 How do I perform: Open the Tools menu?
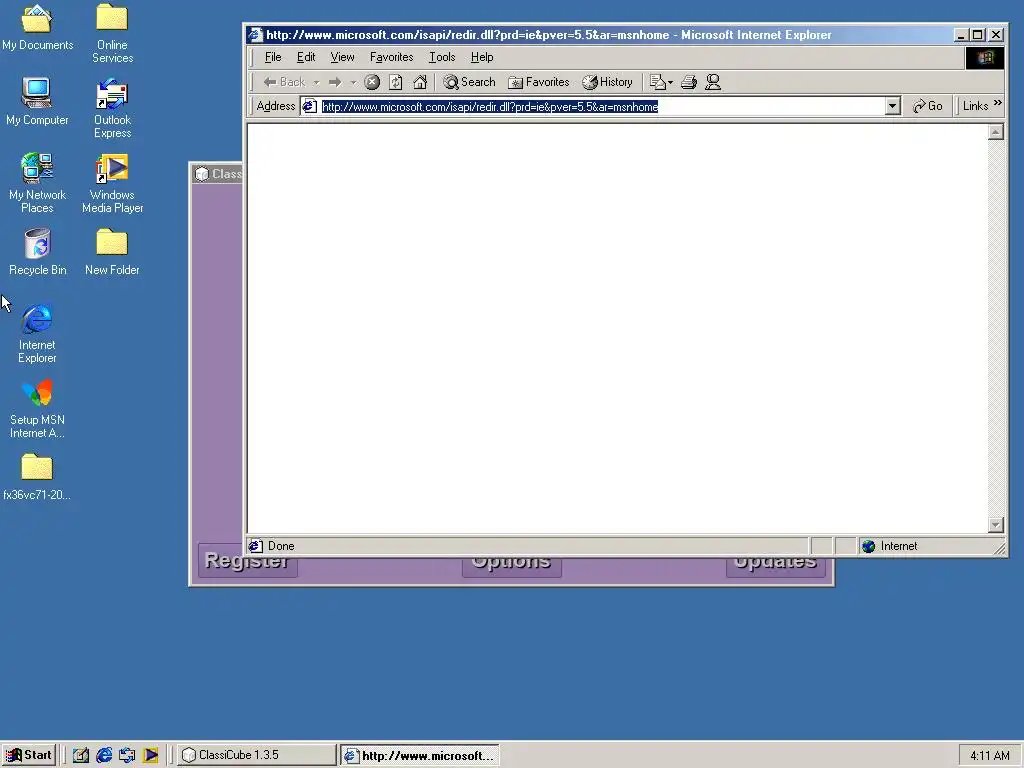click(441, 57)
